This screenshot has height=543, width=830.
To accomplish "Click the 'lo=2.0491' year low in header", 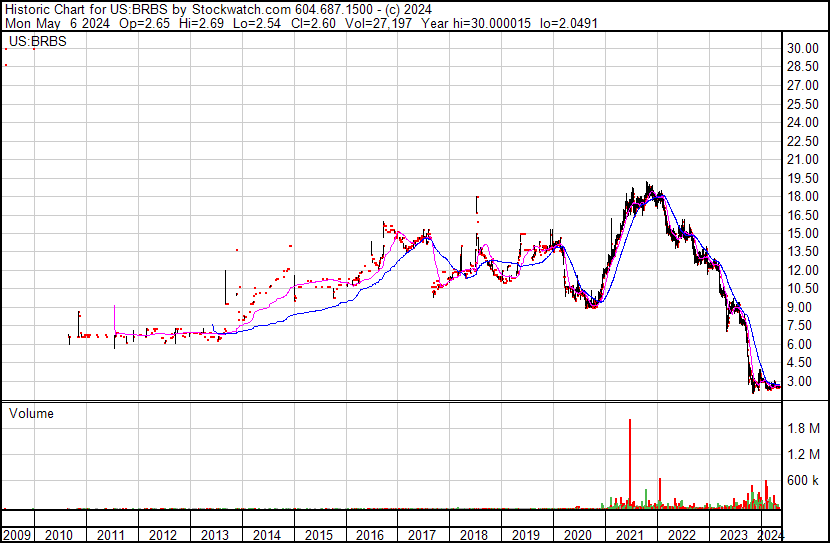I will [x=570, y=24].
